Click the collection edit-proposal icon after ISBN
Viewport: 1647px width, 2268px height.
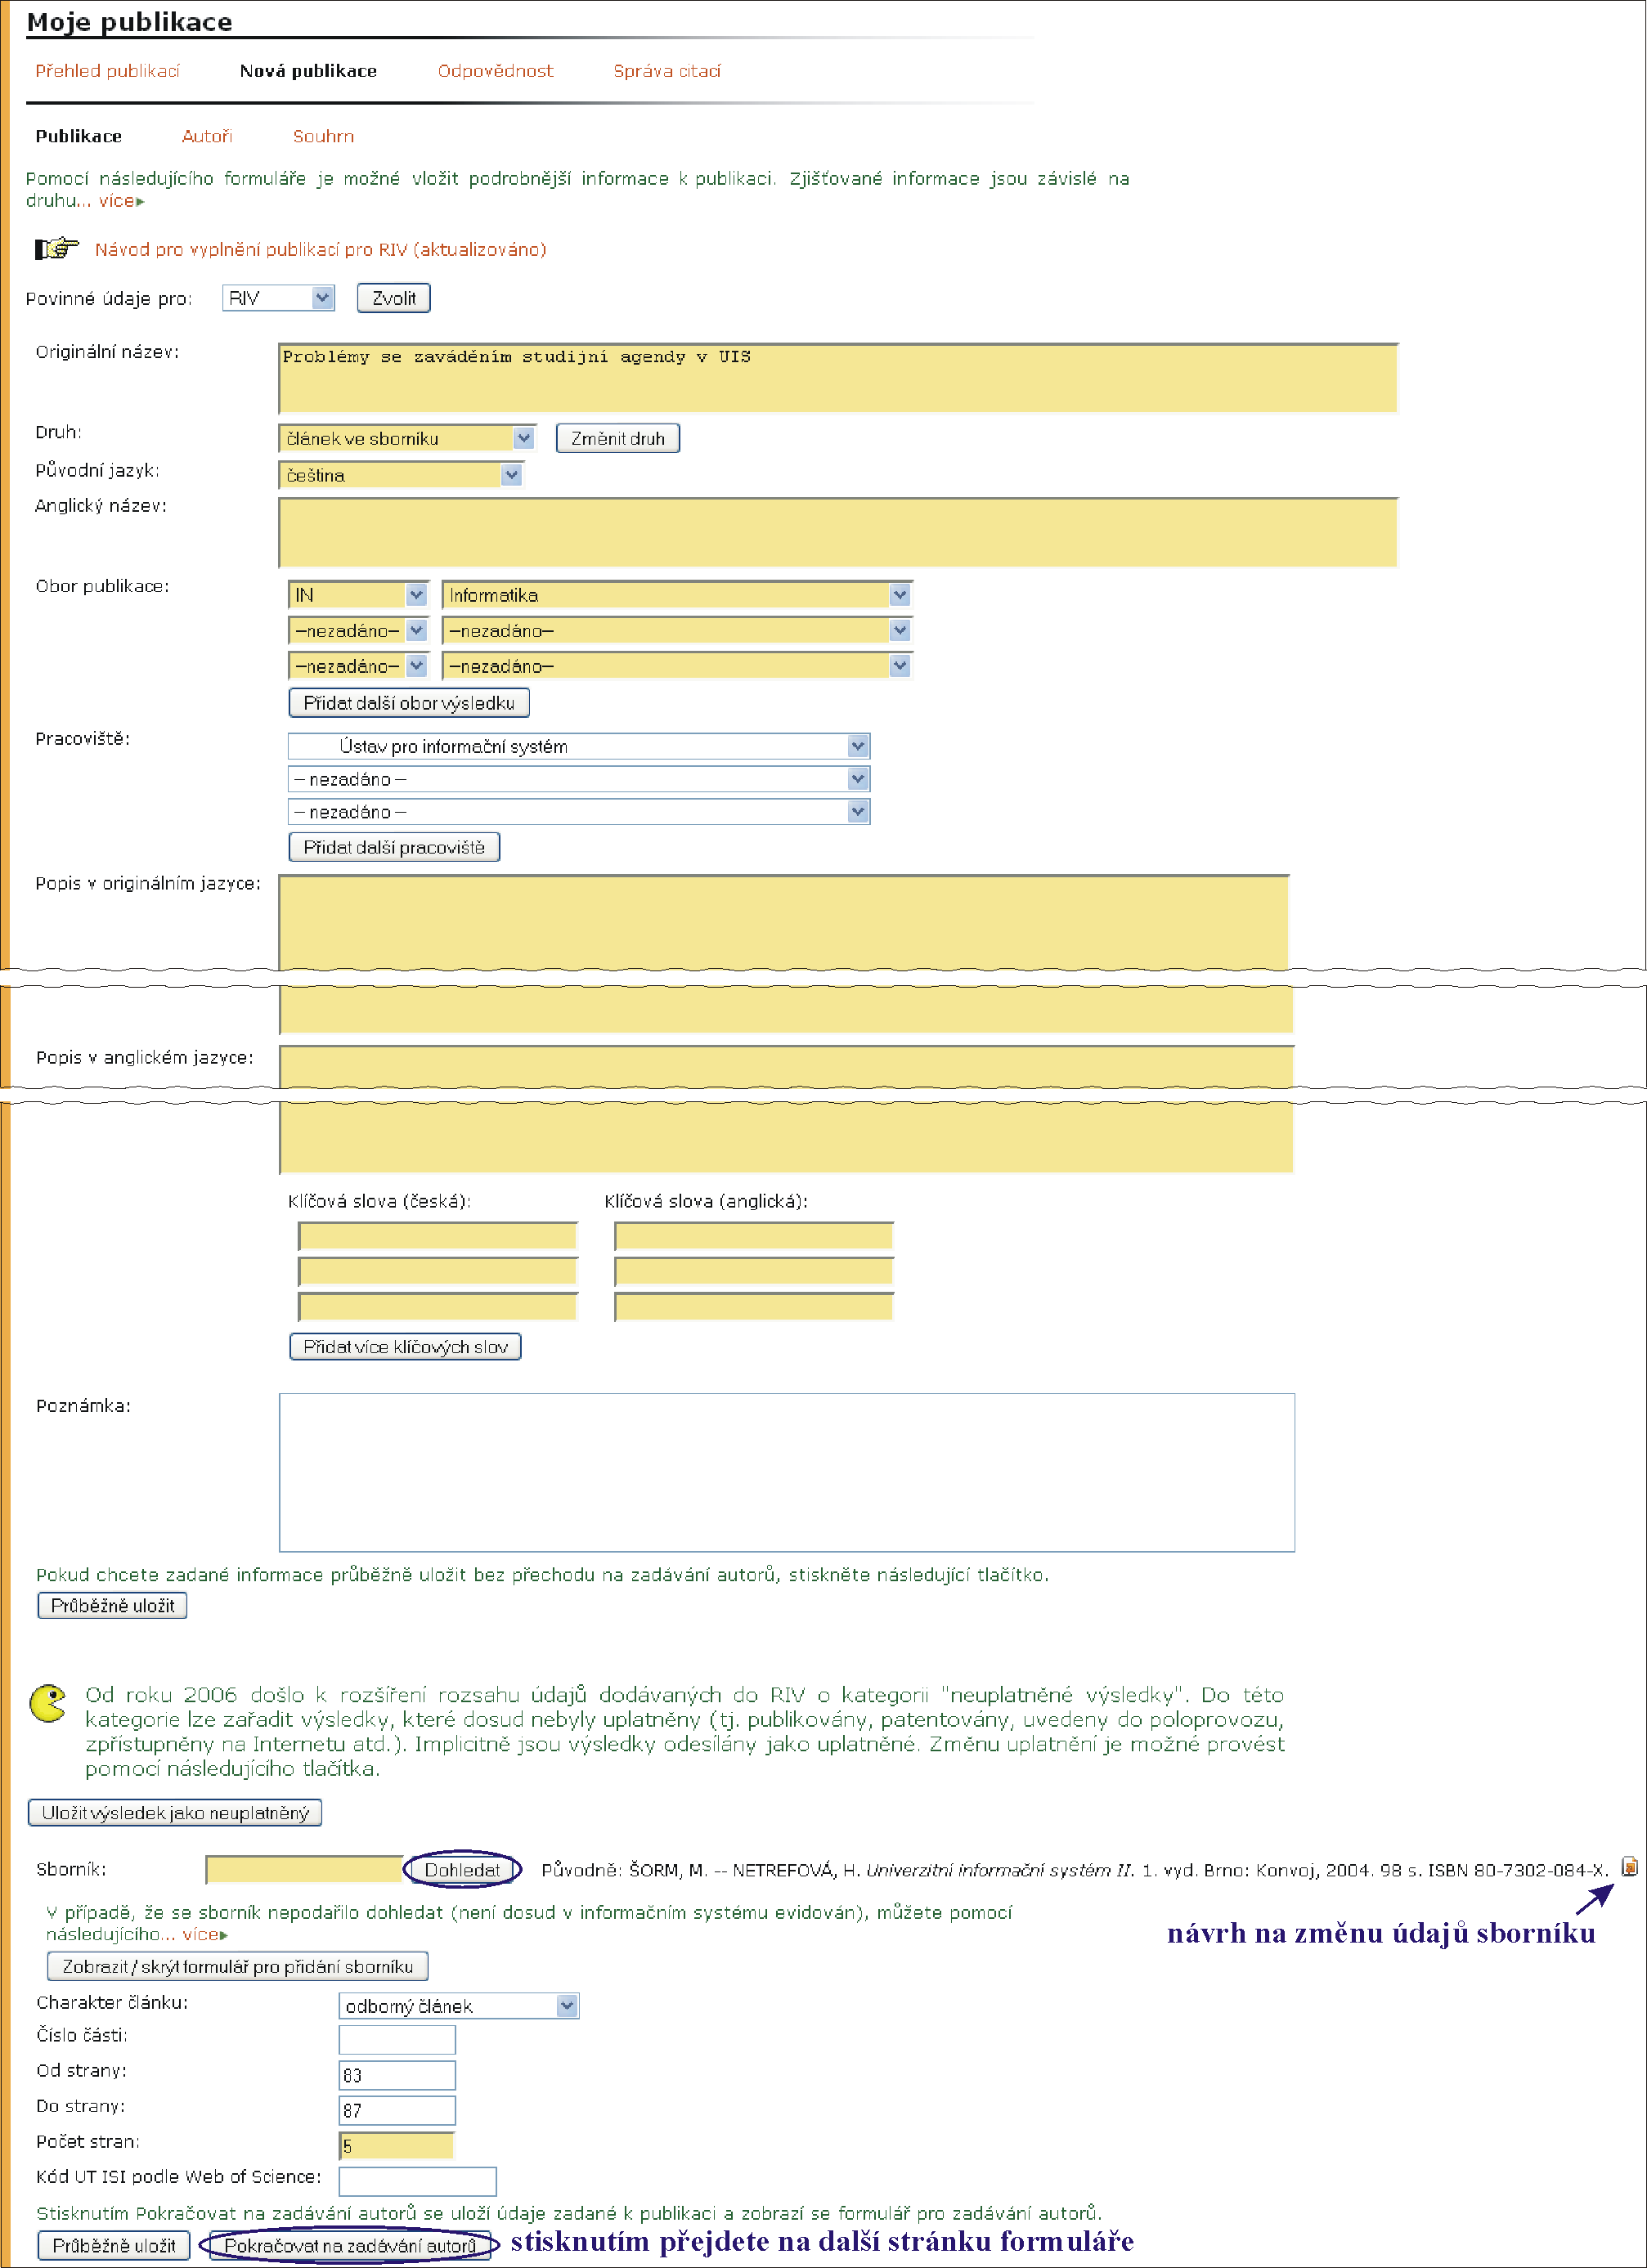click(x=1629, y=1866)
